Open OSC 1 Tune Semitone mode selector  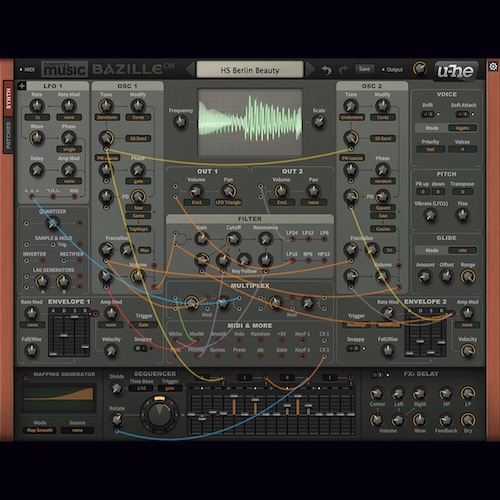[107, 117]
